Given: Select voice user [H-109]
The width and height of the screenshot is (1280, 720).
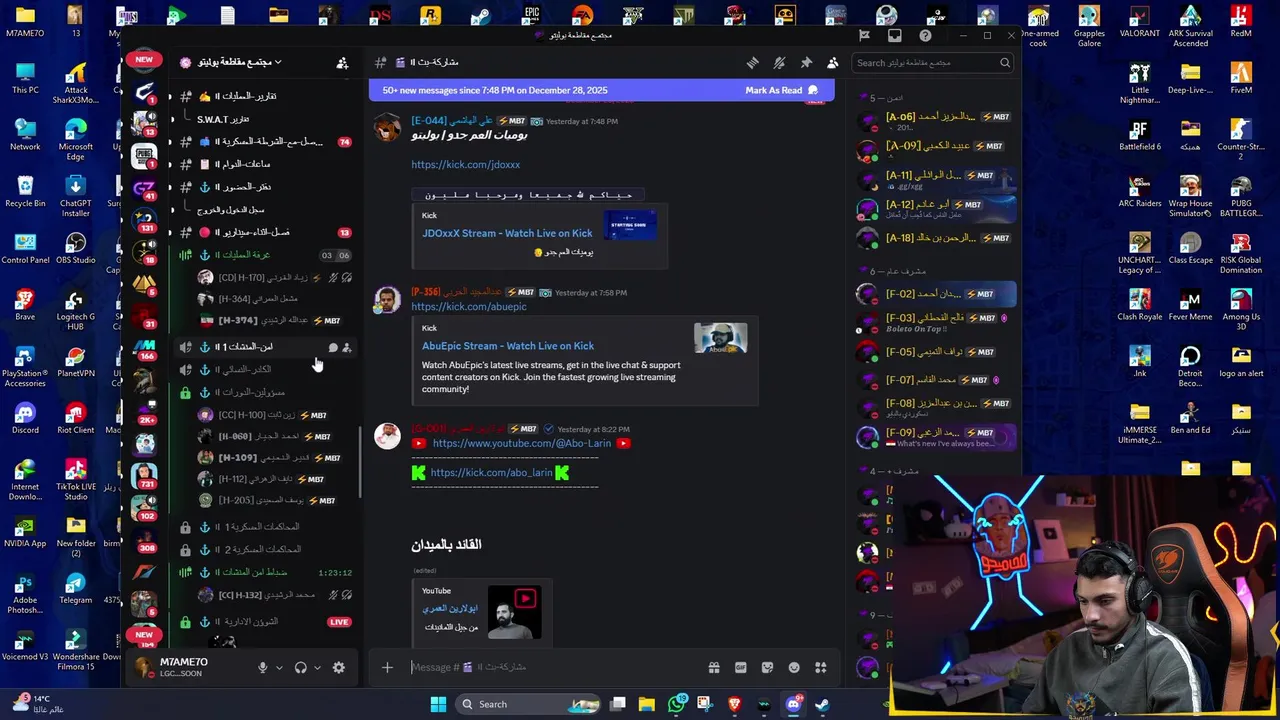Looking at the screenshot, I should pos(274,458).
